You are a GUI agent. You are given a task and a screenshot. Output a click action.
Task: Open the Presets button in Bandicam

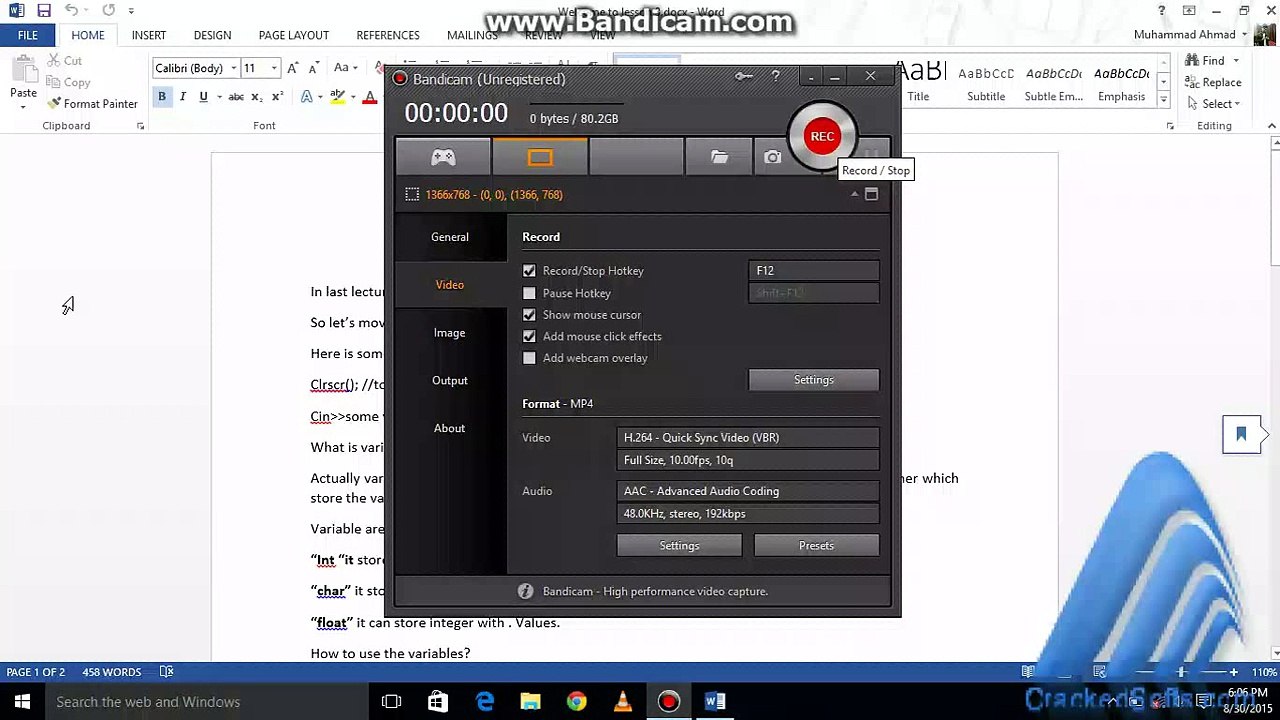[816, 546]
